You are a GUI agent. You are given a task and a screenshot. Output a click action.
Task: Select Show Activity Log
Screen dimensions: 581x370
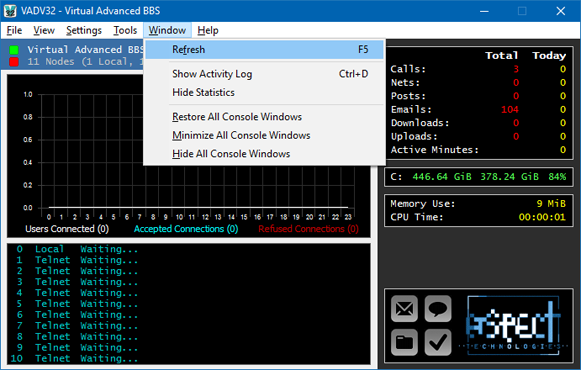(265, 74)
